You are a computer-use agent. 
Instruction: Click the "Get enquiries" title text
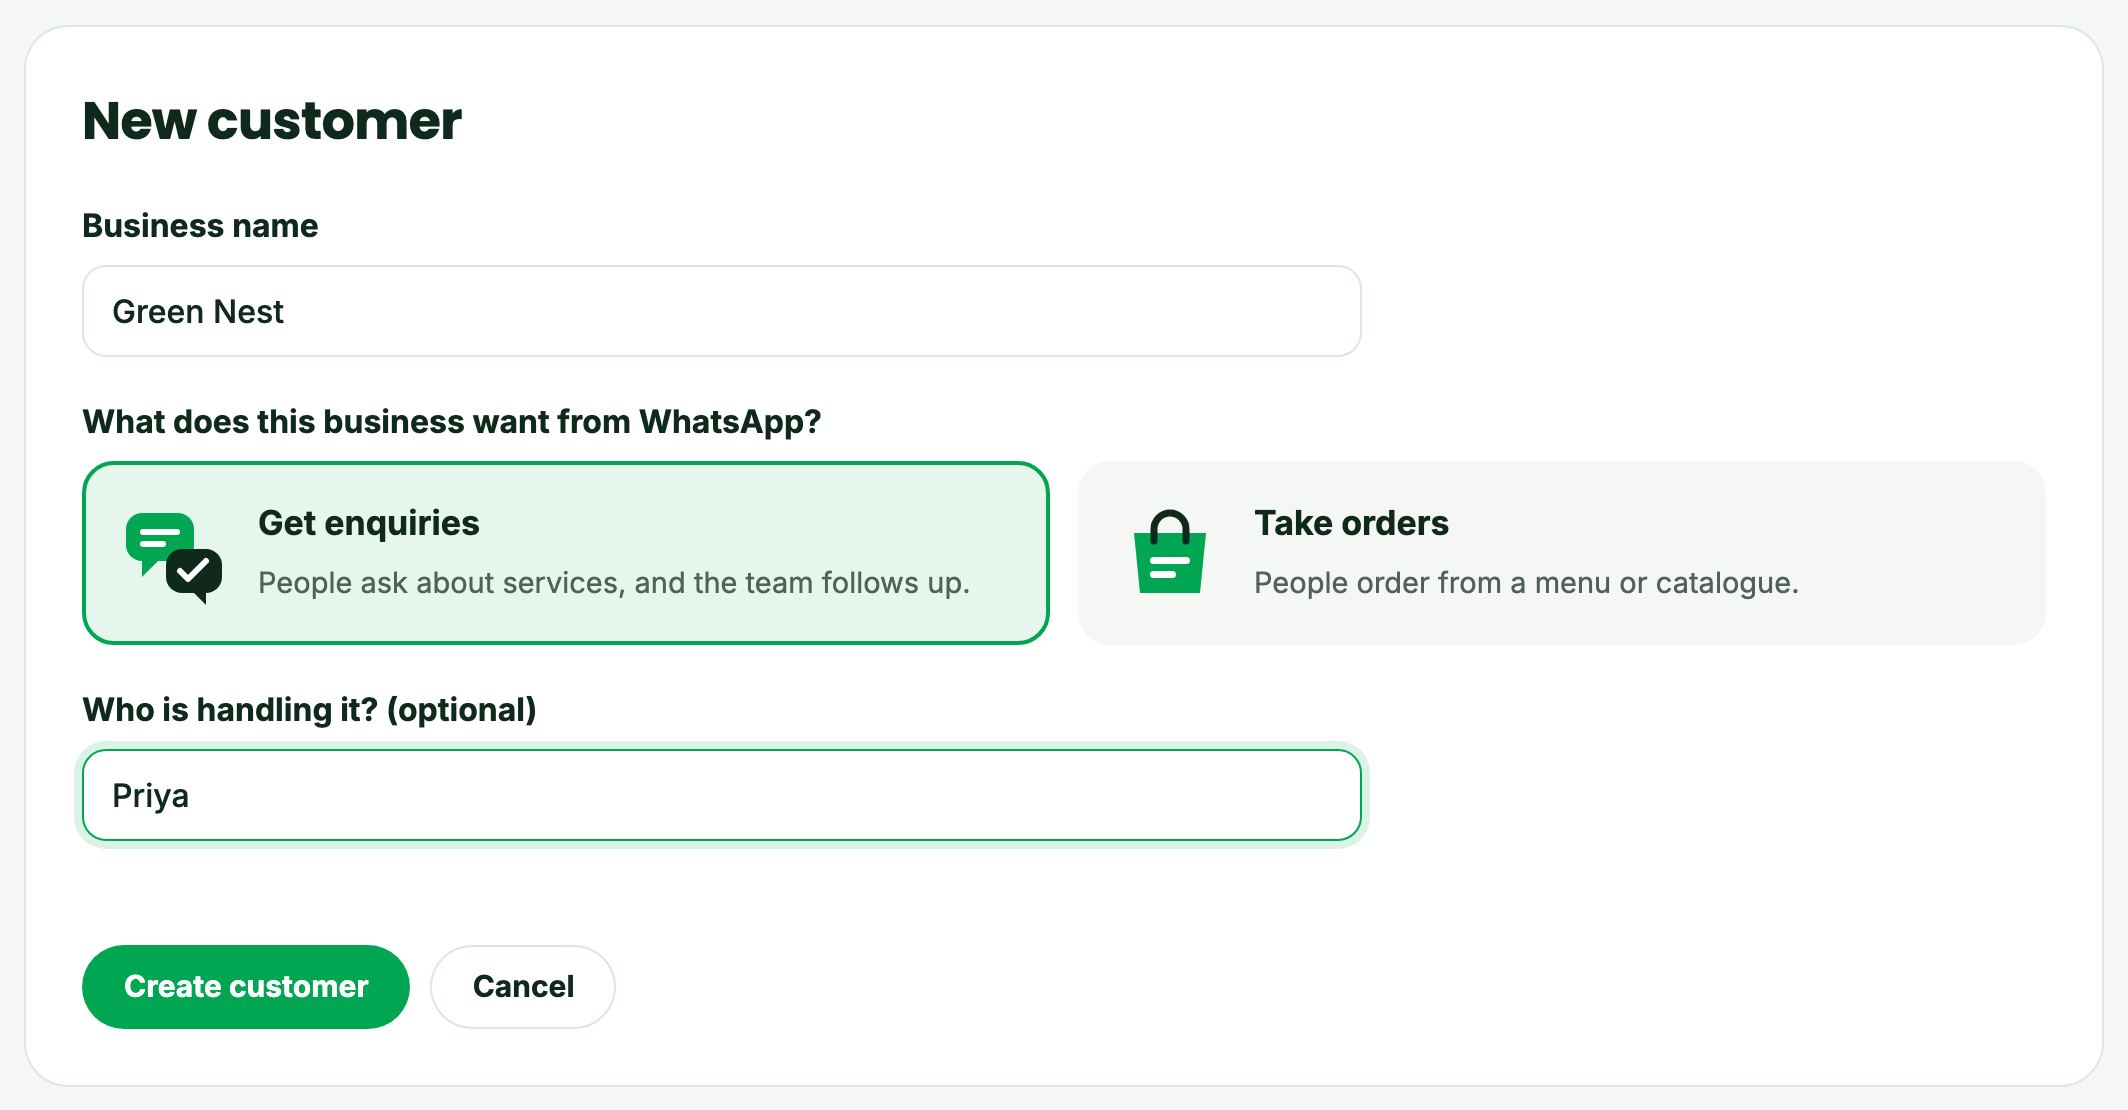368,523
